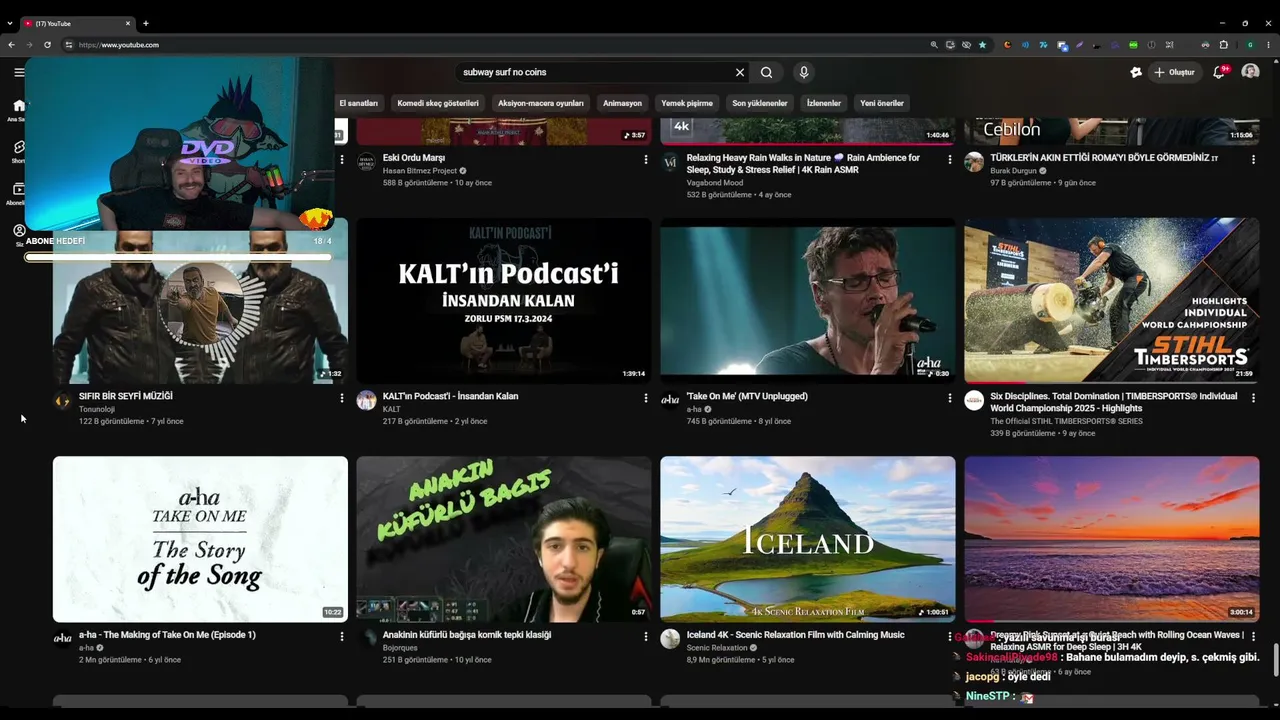This screenshot has height=720, width=1280.
Task: Open more options for KALT'ın Podcast'i video
Action: coord(646,398)
